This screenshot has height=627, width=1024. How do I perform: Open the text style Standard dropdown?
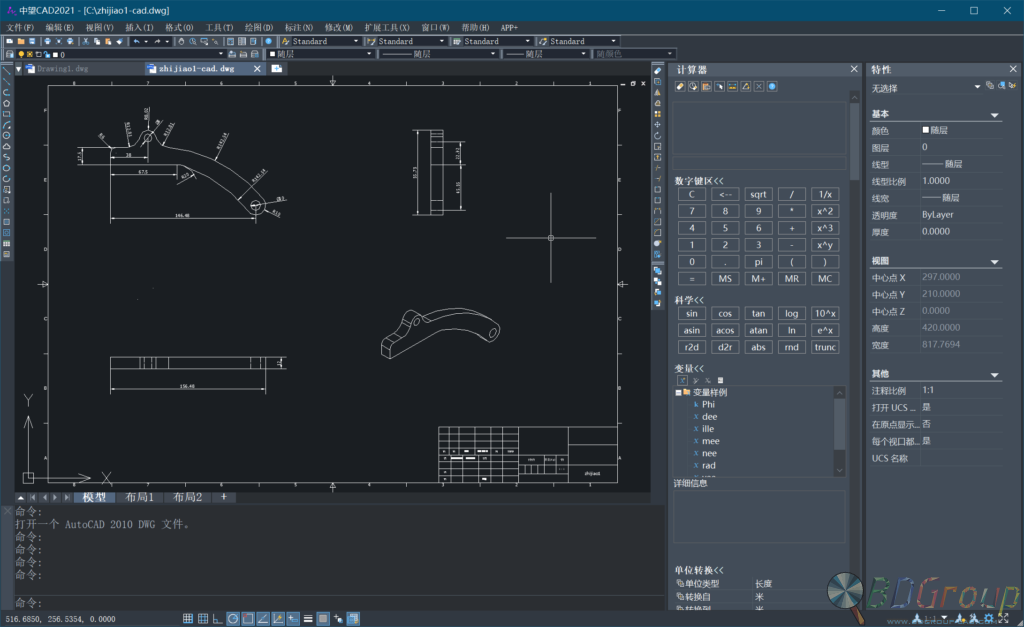pyautogui.click(x=356, y=41)
